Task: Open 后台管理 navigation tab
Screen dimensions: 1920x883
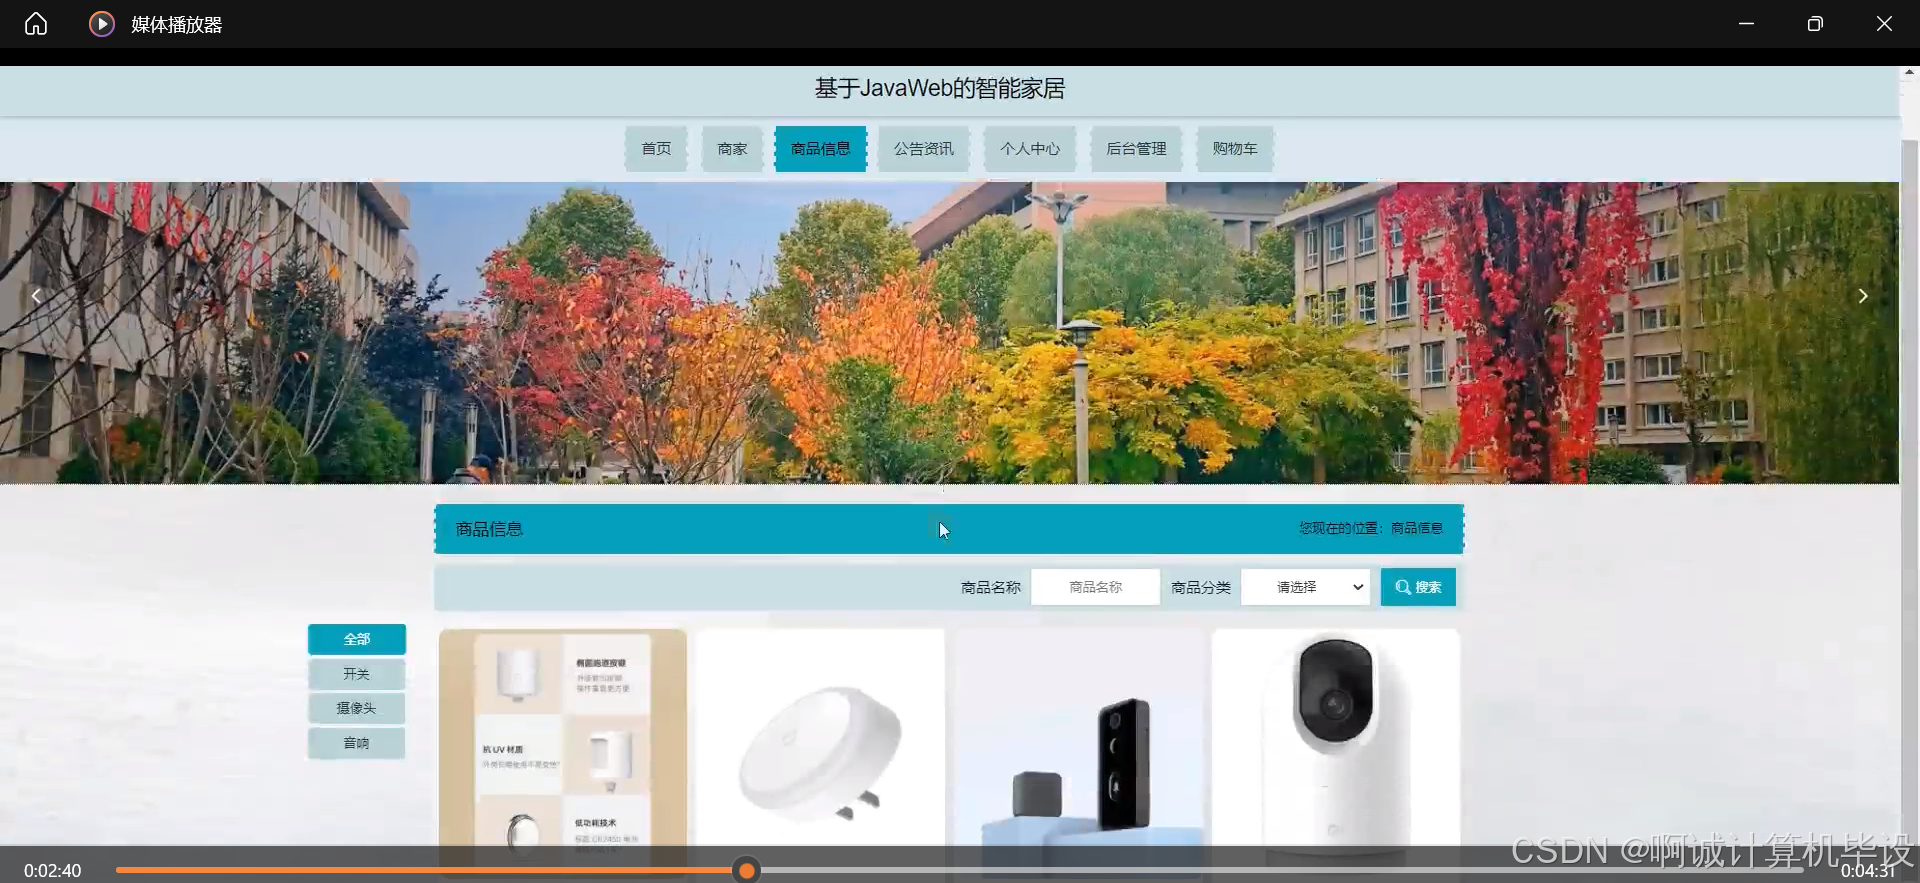Action: point(1136,149)
